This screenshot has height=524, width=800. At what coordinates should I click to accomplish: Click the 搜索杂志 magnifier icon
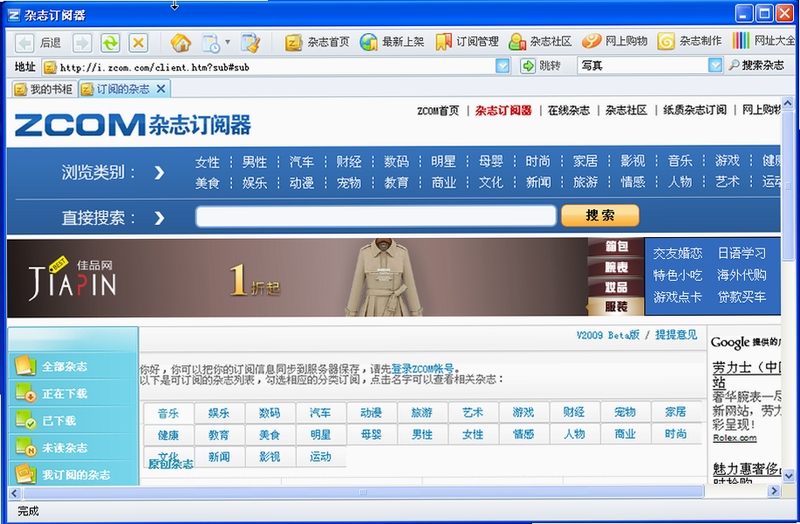(734, 65)
